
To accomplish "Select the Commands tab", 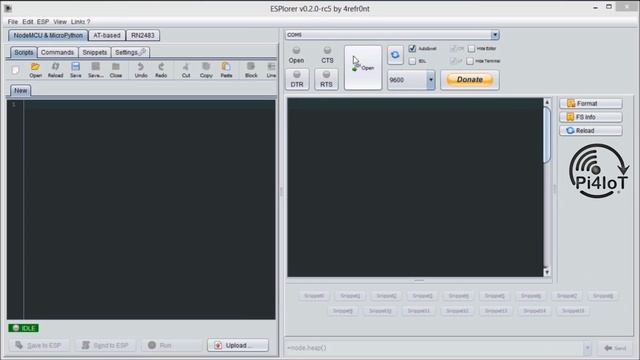I will point(57,52).
